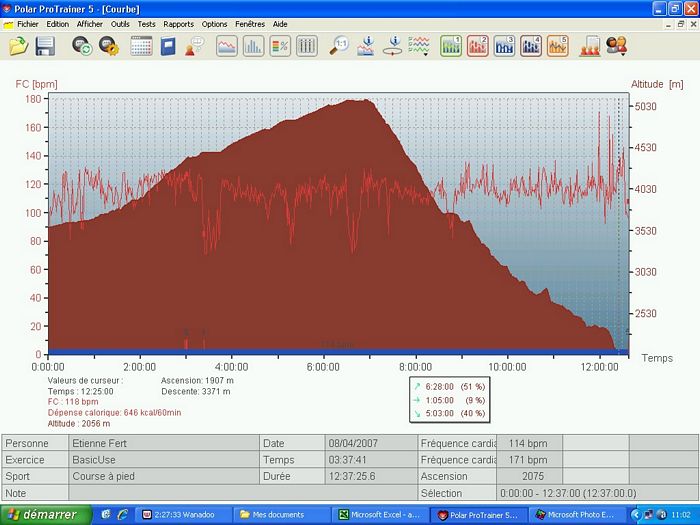Select the percent bar chart icon
The height and width of the screenshot is (525, 700).
click(280, 46)
